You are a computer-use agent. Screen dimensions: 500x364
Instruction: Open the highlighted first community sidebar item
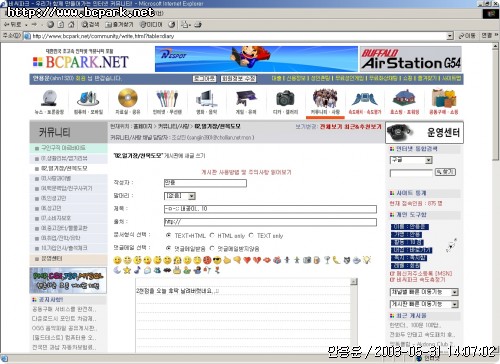63,148
